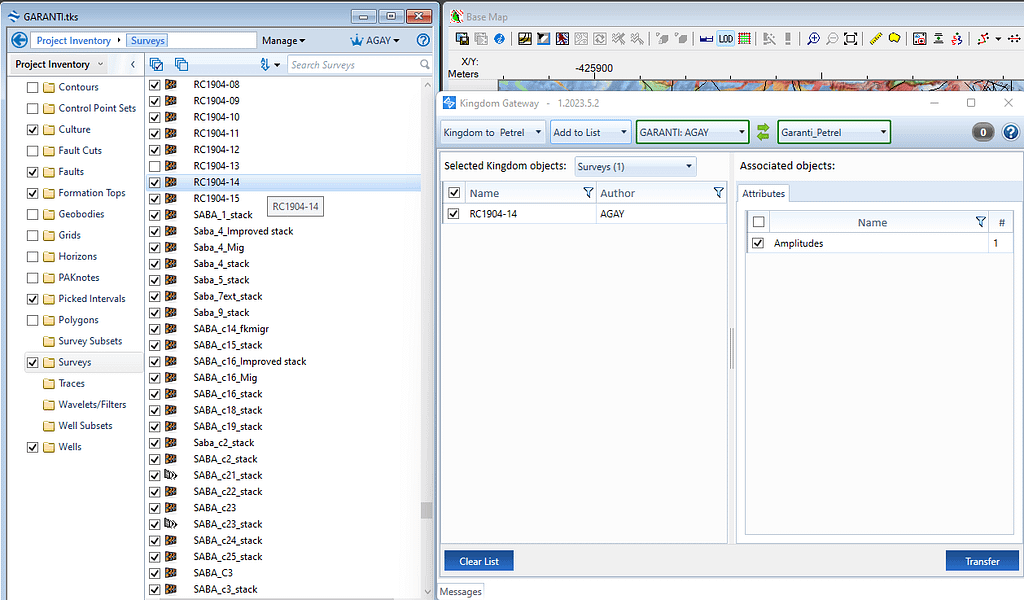Click the green rig icon in Base Map toolbar

[x=938, y=39]
